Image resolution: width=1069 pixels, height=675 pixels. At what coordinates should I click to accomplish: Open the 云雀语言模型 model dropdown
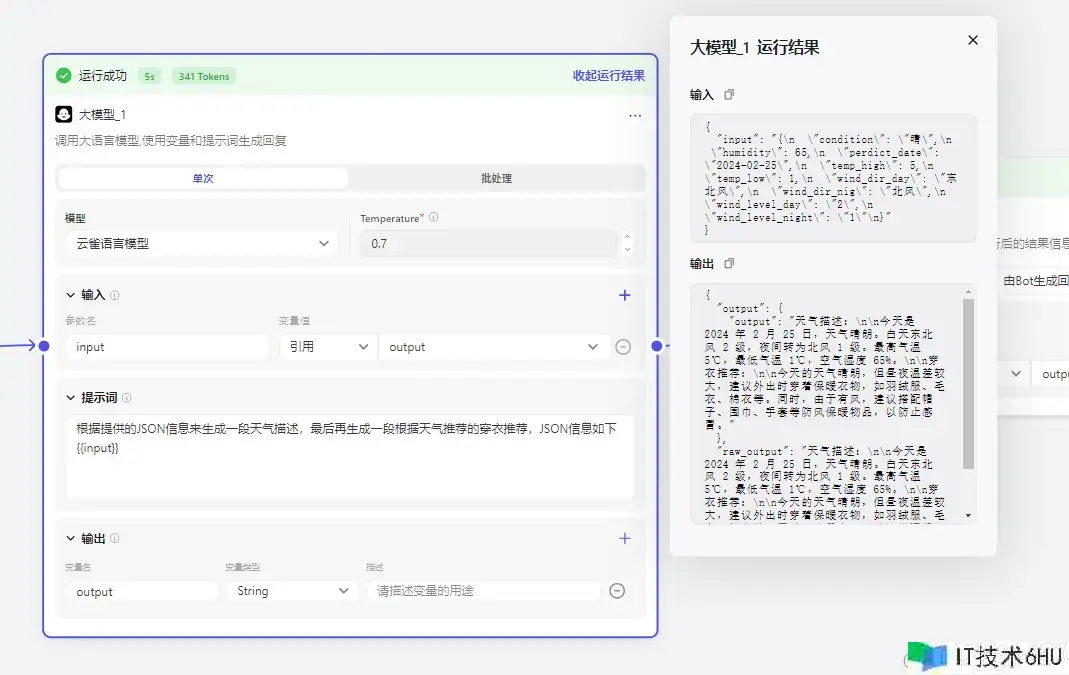[x=201, y=243]
